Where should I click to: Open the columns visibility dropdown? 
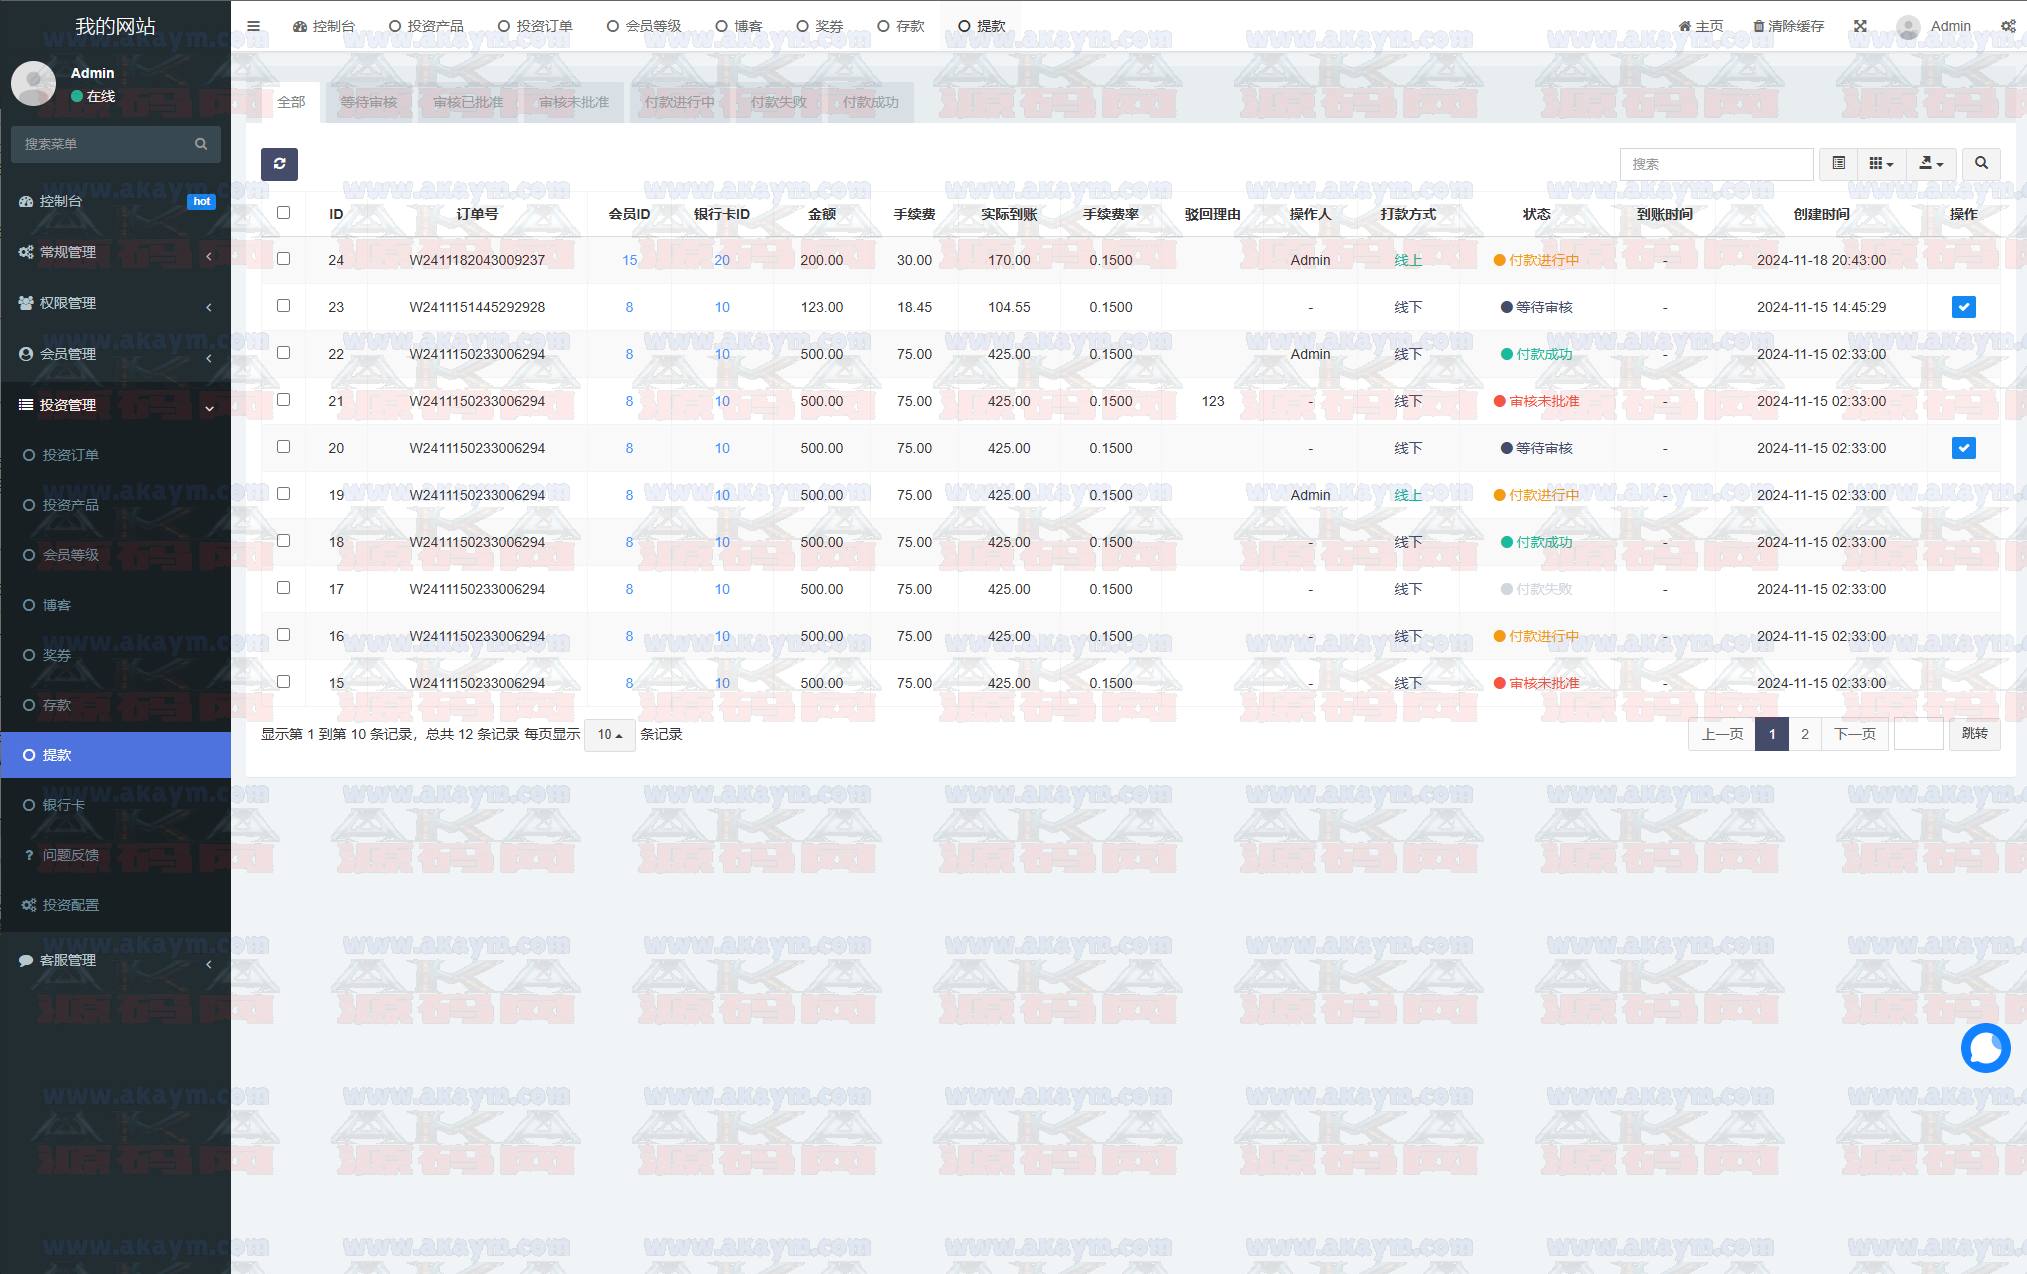click(1881, 163)
